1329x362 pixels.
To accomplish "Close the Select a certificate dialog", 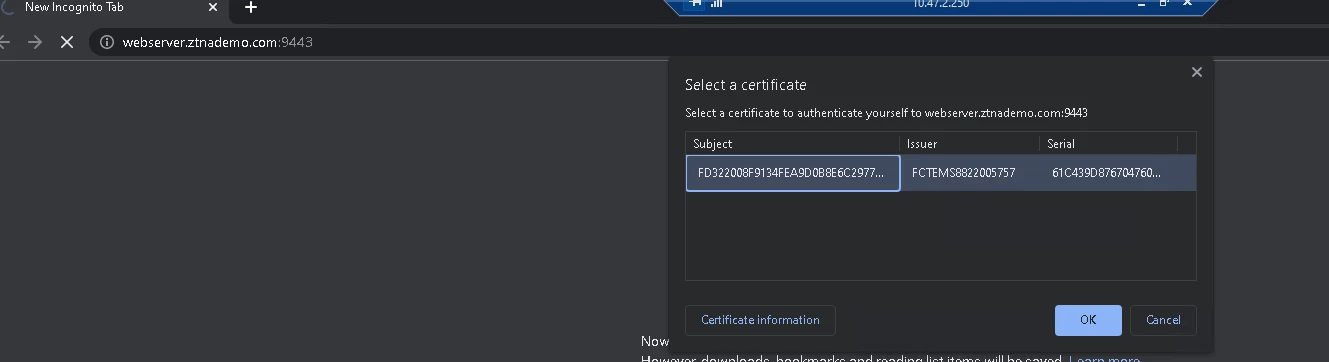I will [1196, 72].
